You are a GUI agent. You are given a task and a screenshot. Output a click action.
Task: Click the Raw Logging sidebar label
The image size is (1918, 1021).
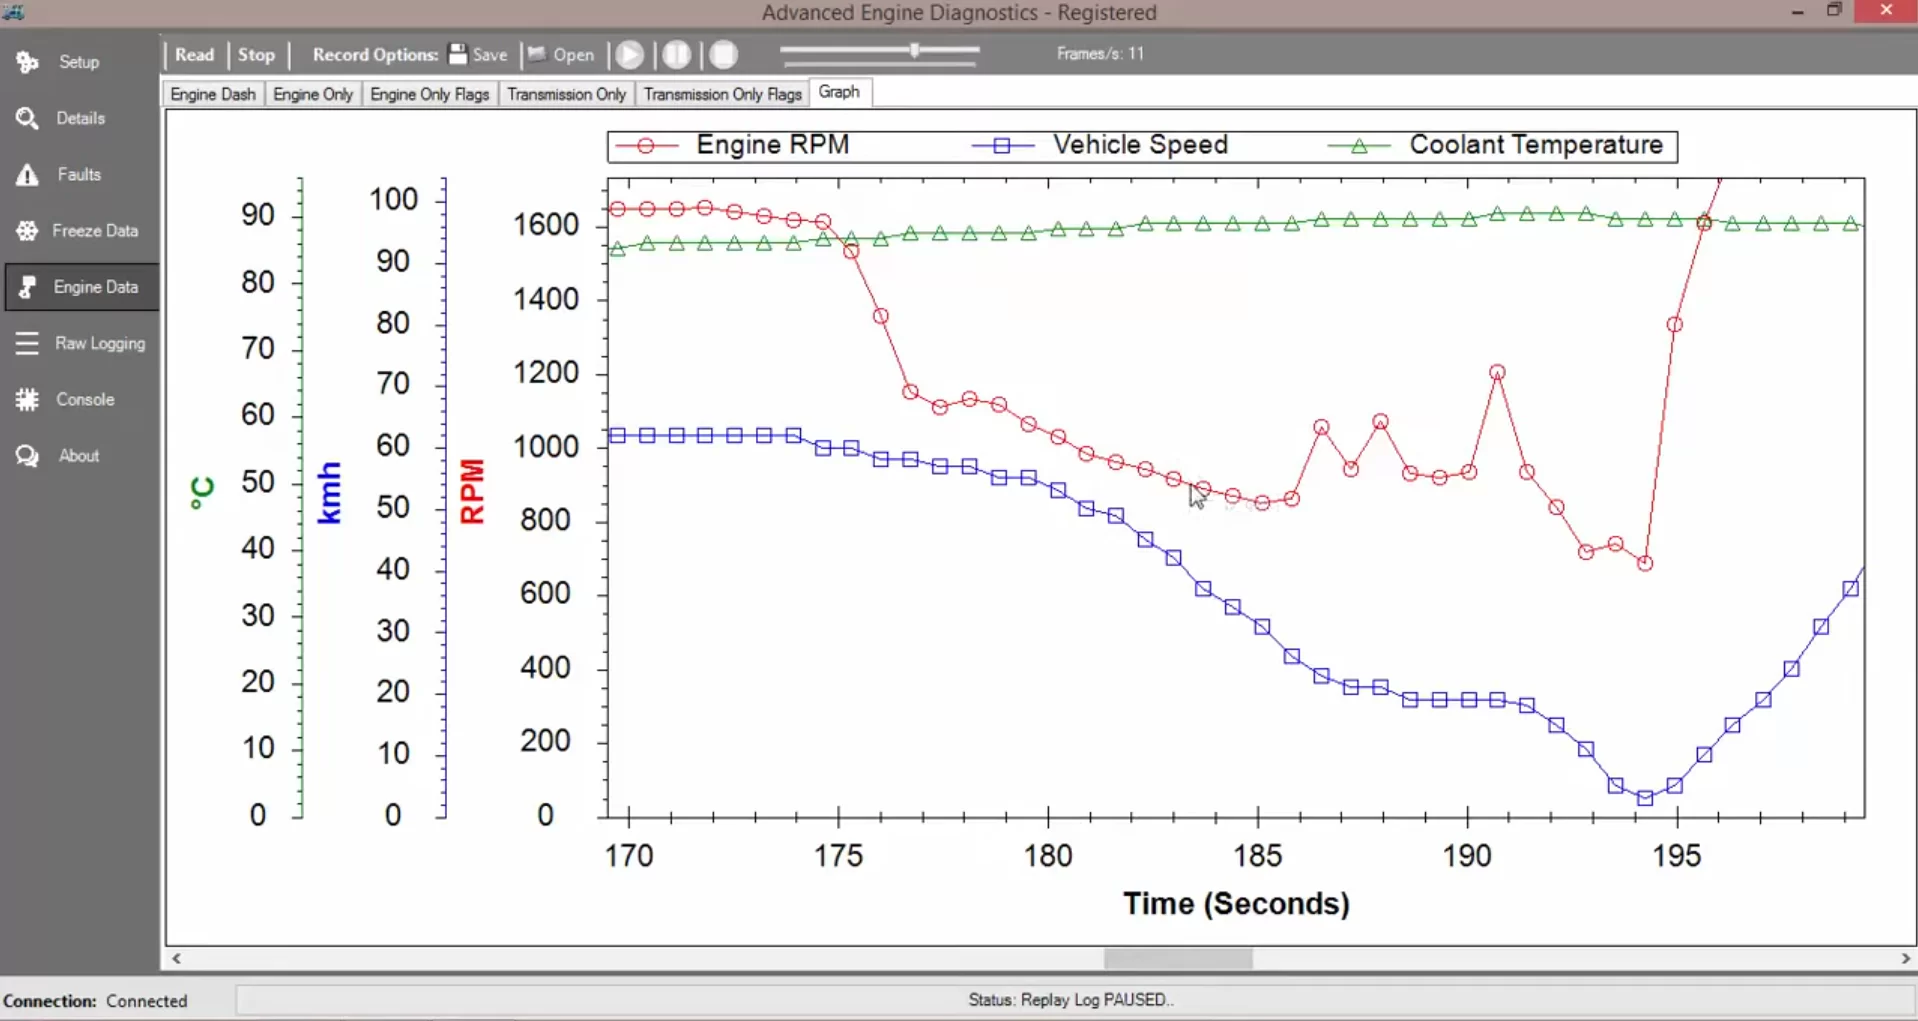[x=100, y=343]
